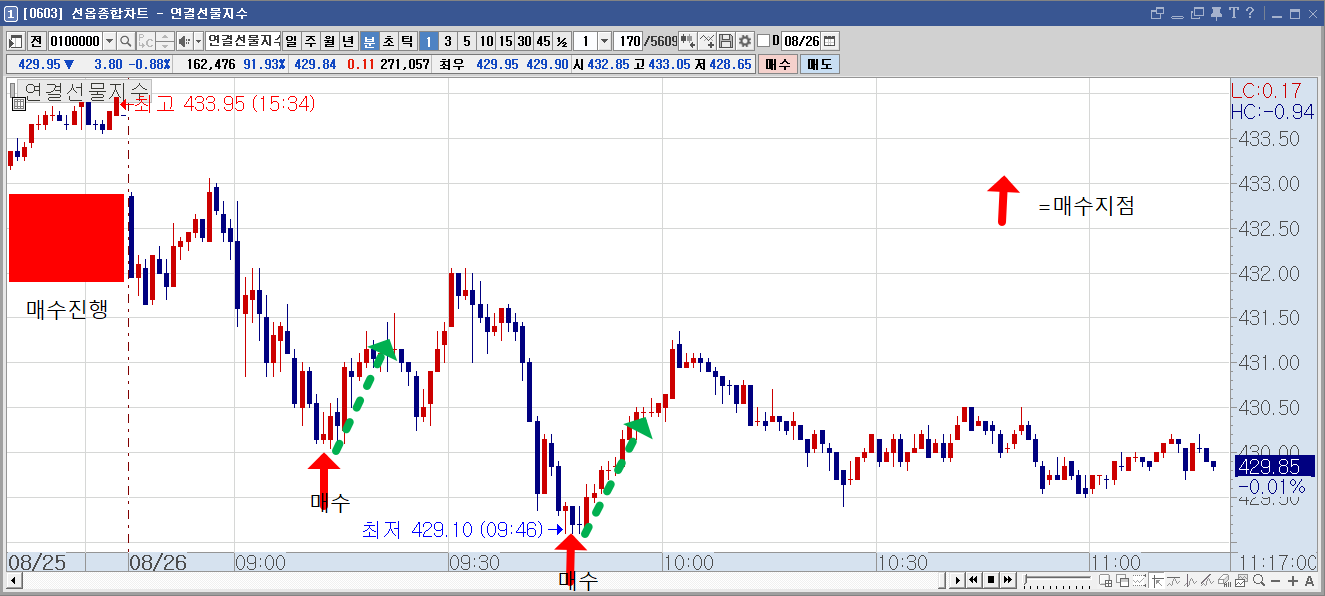Click the 전 button before code field
This screenshot has width=1325, height=596.
click(x=36, y=41)
